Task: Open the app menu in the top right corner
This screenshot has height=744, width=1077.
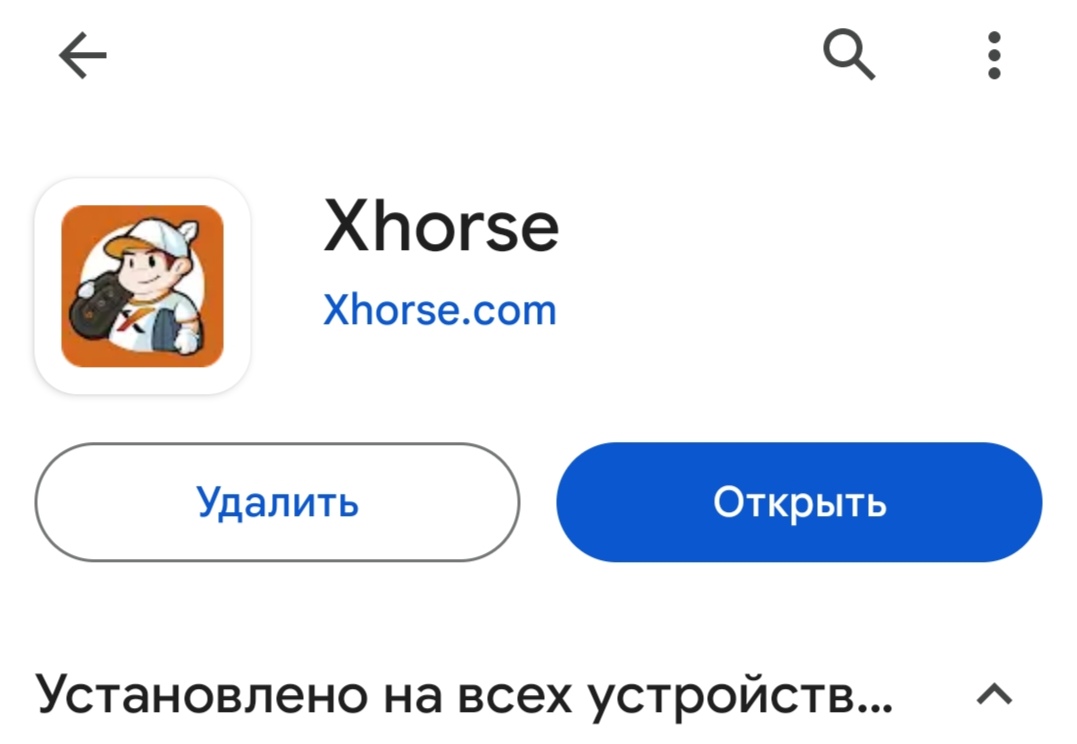Action: (x=994, y=55)
